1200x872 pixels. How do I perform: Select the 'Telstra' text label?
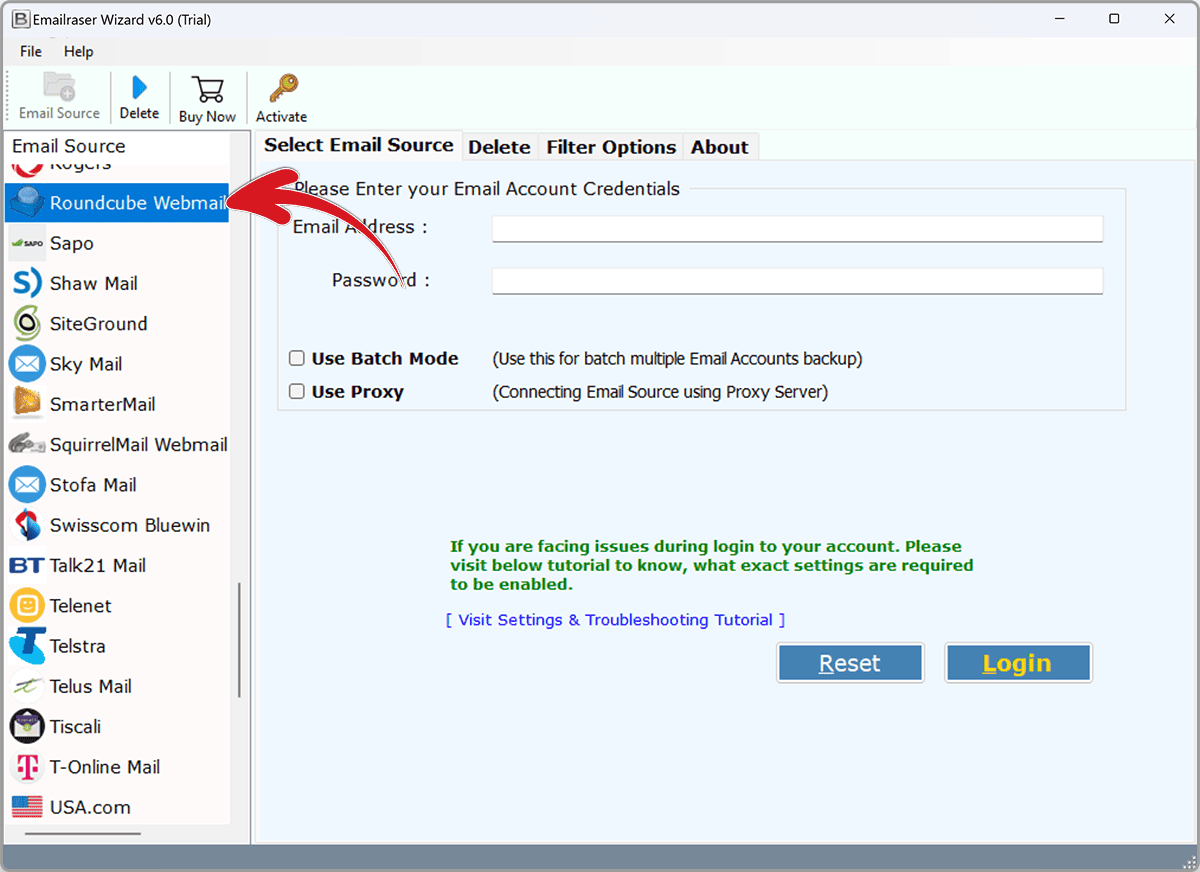point(78,646)
